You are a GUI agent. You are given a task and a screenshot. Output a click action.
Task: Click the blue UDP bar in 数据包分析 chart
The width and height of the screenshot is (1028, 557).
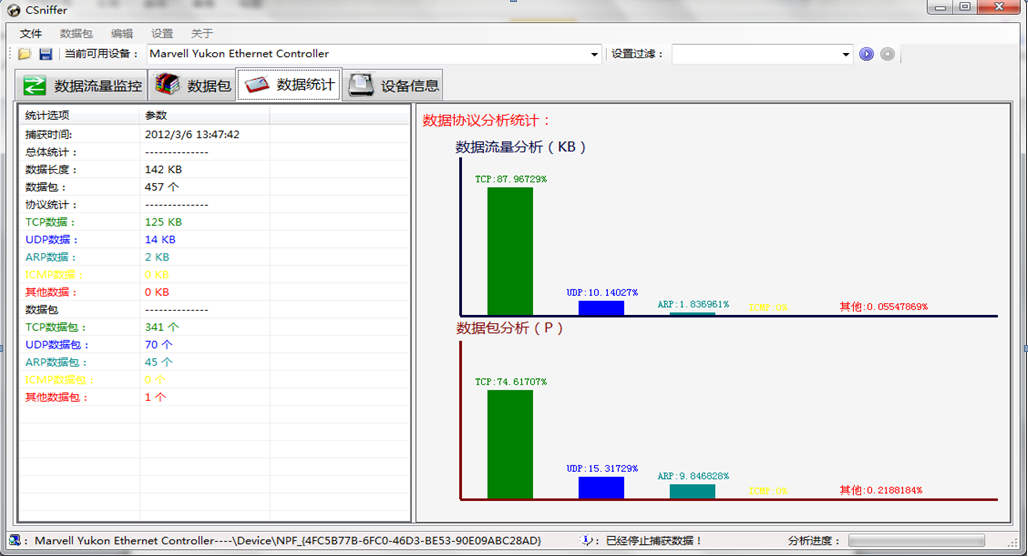601,488
